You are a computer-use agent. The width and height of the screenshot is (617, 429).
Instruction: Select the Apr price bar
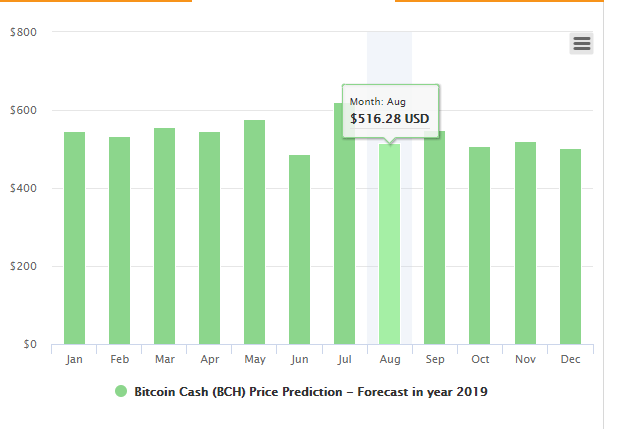(209, 238)
